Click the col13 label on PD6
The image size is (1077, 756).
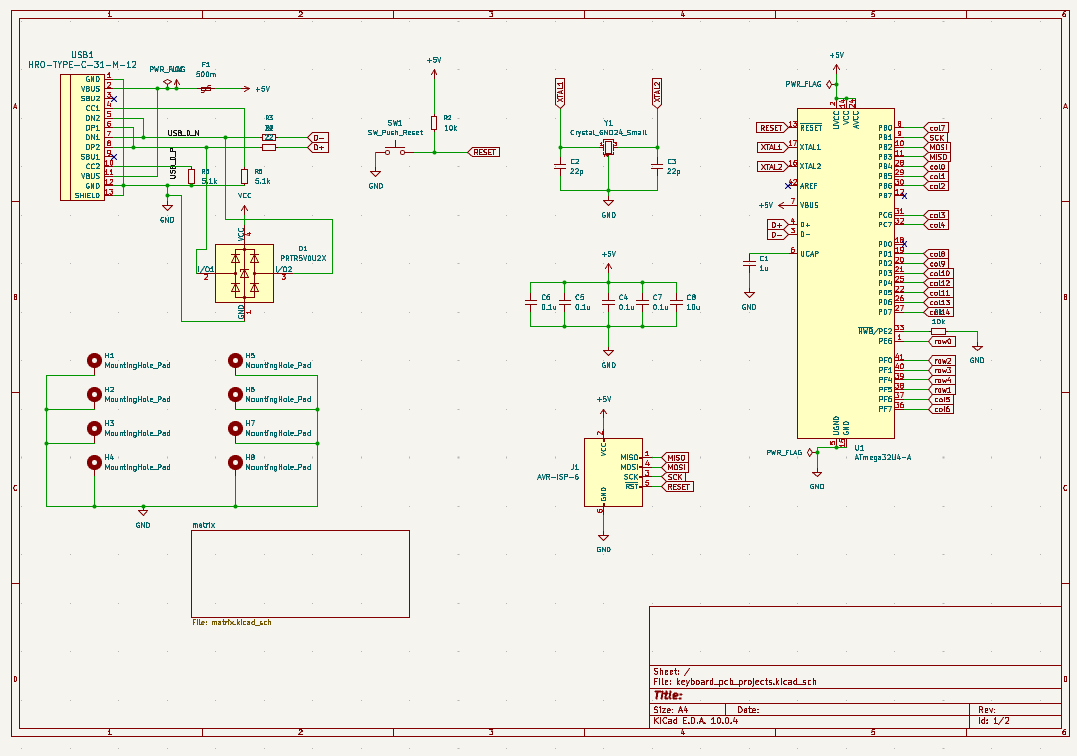pos(938,302)
